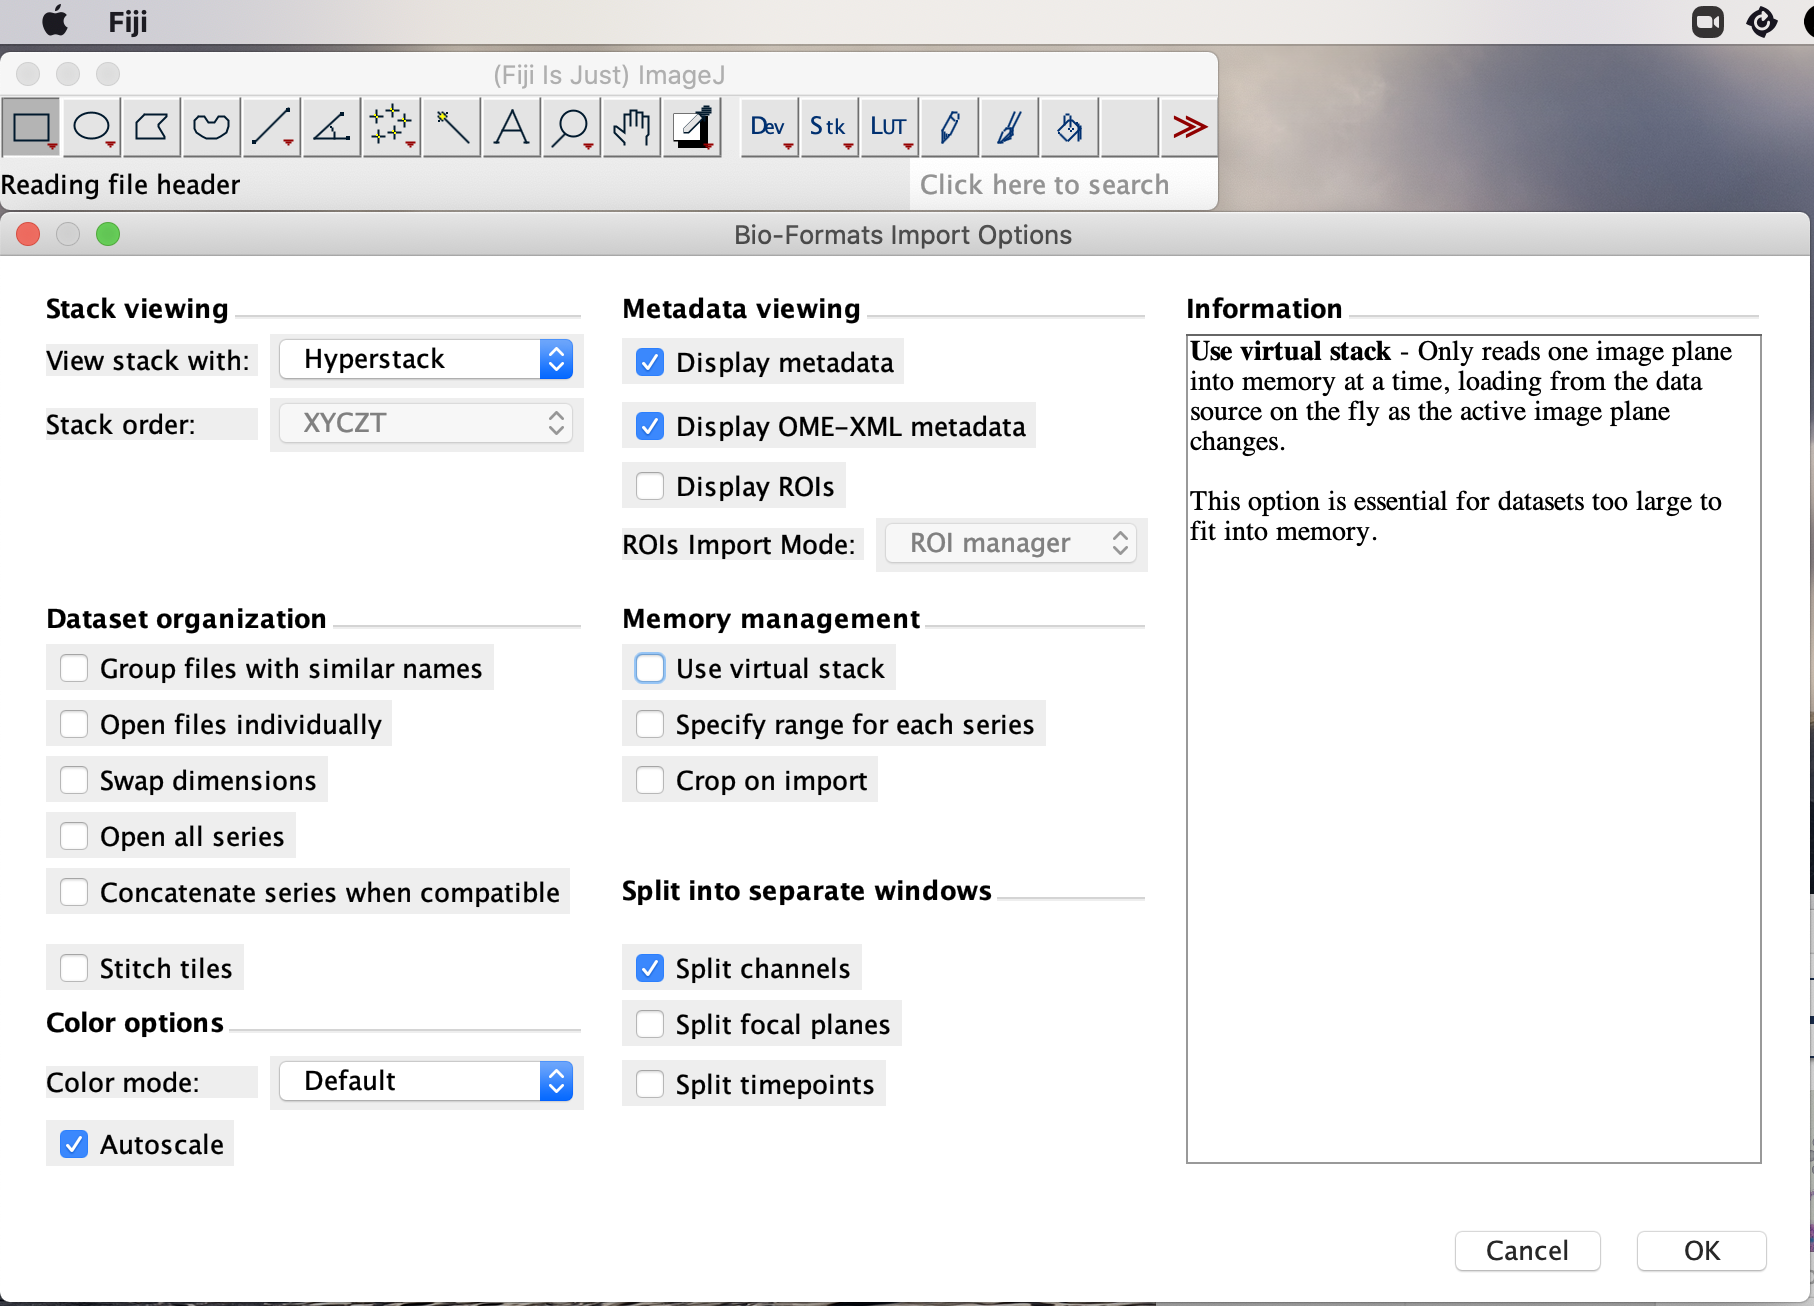
Task: Select the Oval selection tool
Action: [x=91, y=127]
